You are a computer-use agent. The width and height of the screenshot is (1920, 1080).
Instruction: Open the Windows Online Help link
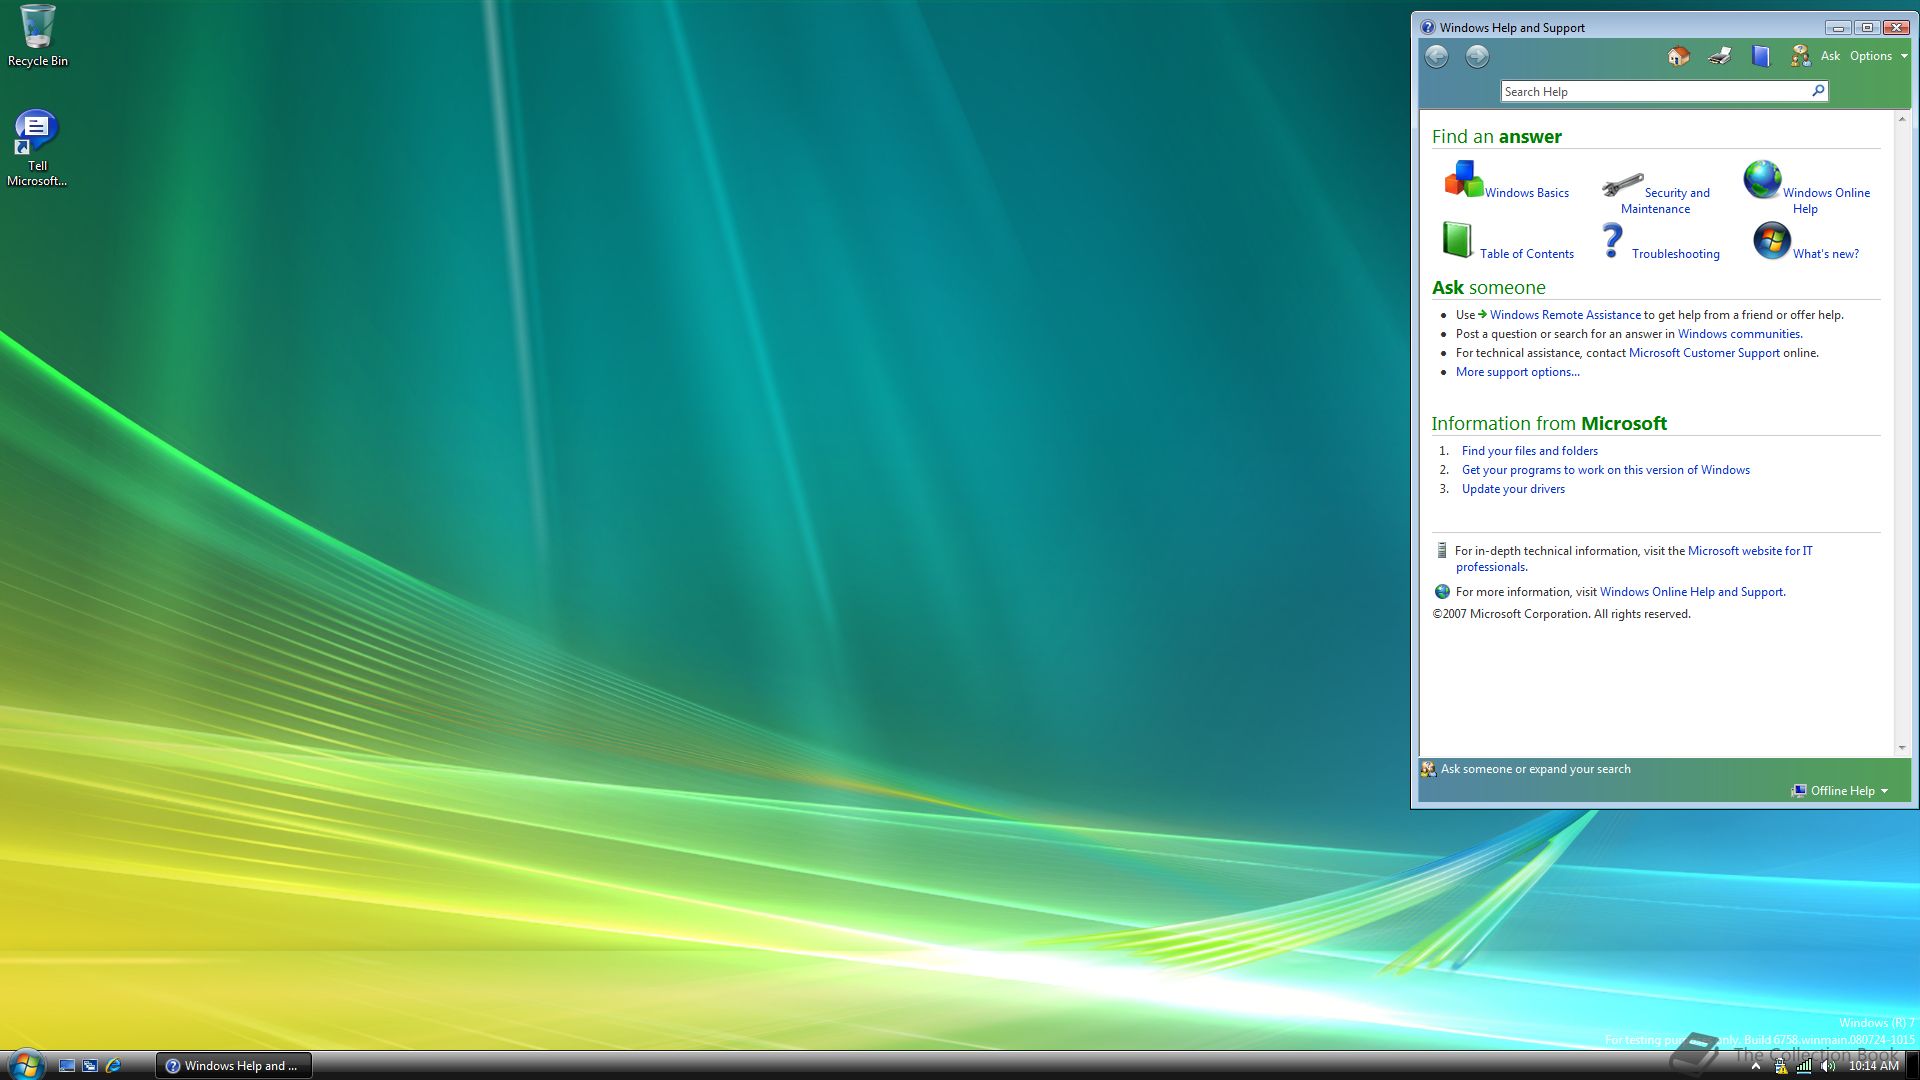1826,201
